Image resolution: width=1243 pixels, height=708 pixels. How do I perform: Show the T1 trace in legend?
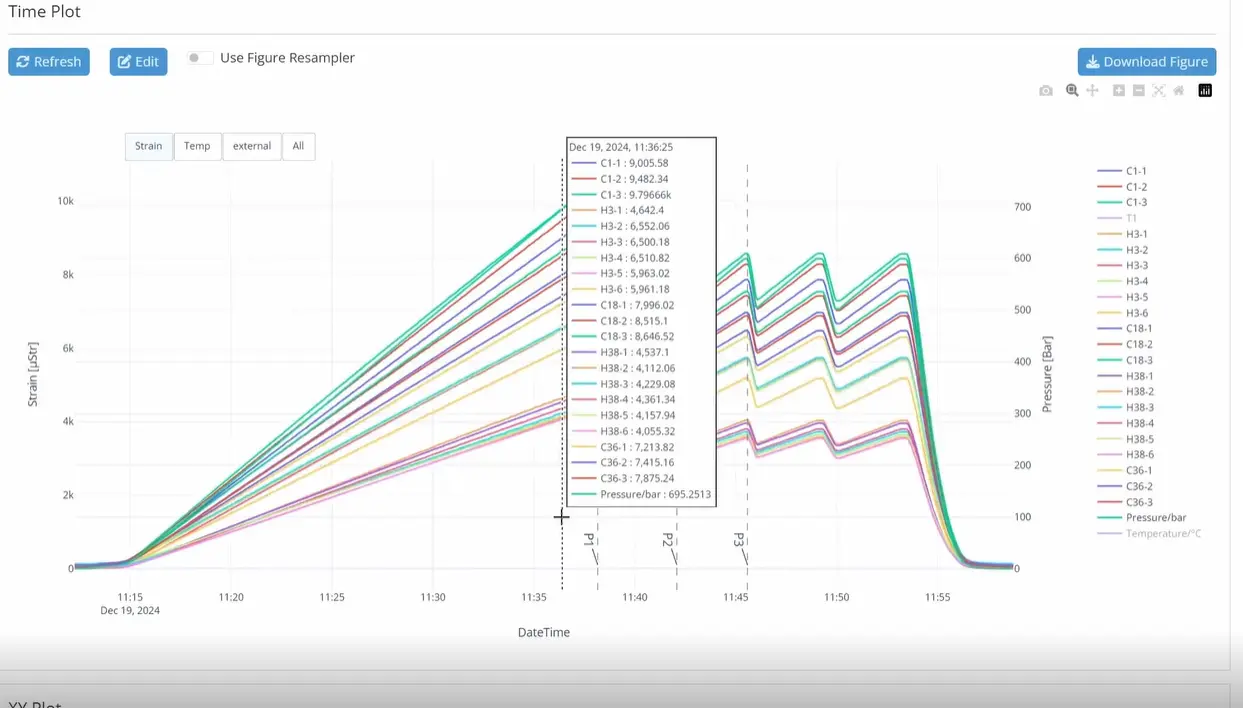click(1131, 218)
